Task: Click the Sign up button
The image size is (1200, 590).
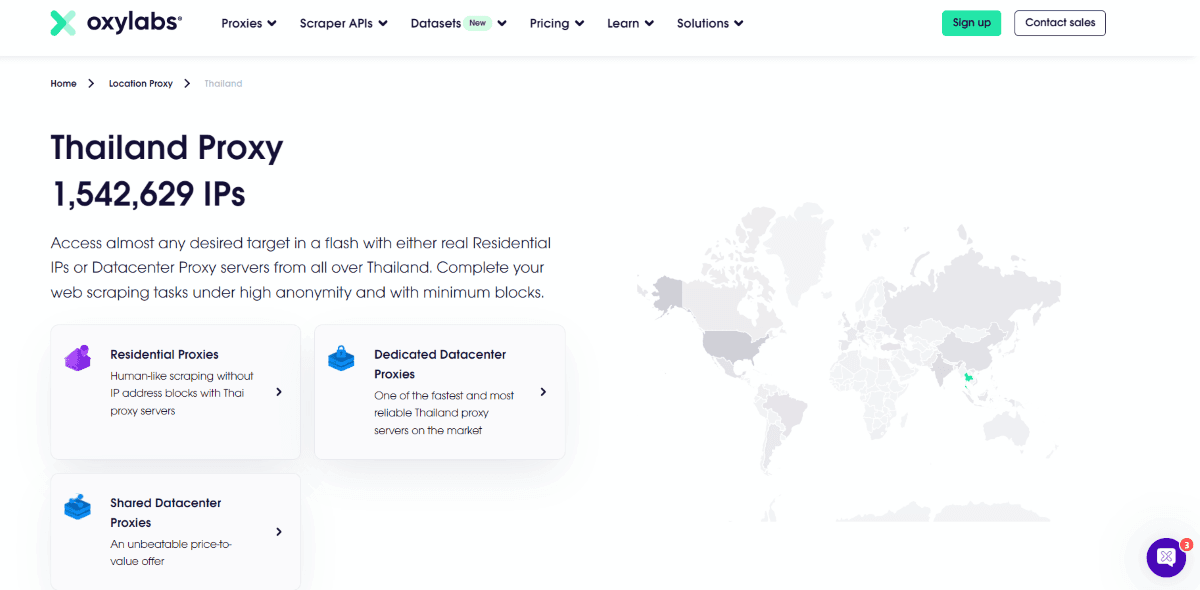Action: 971,23
